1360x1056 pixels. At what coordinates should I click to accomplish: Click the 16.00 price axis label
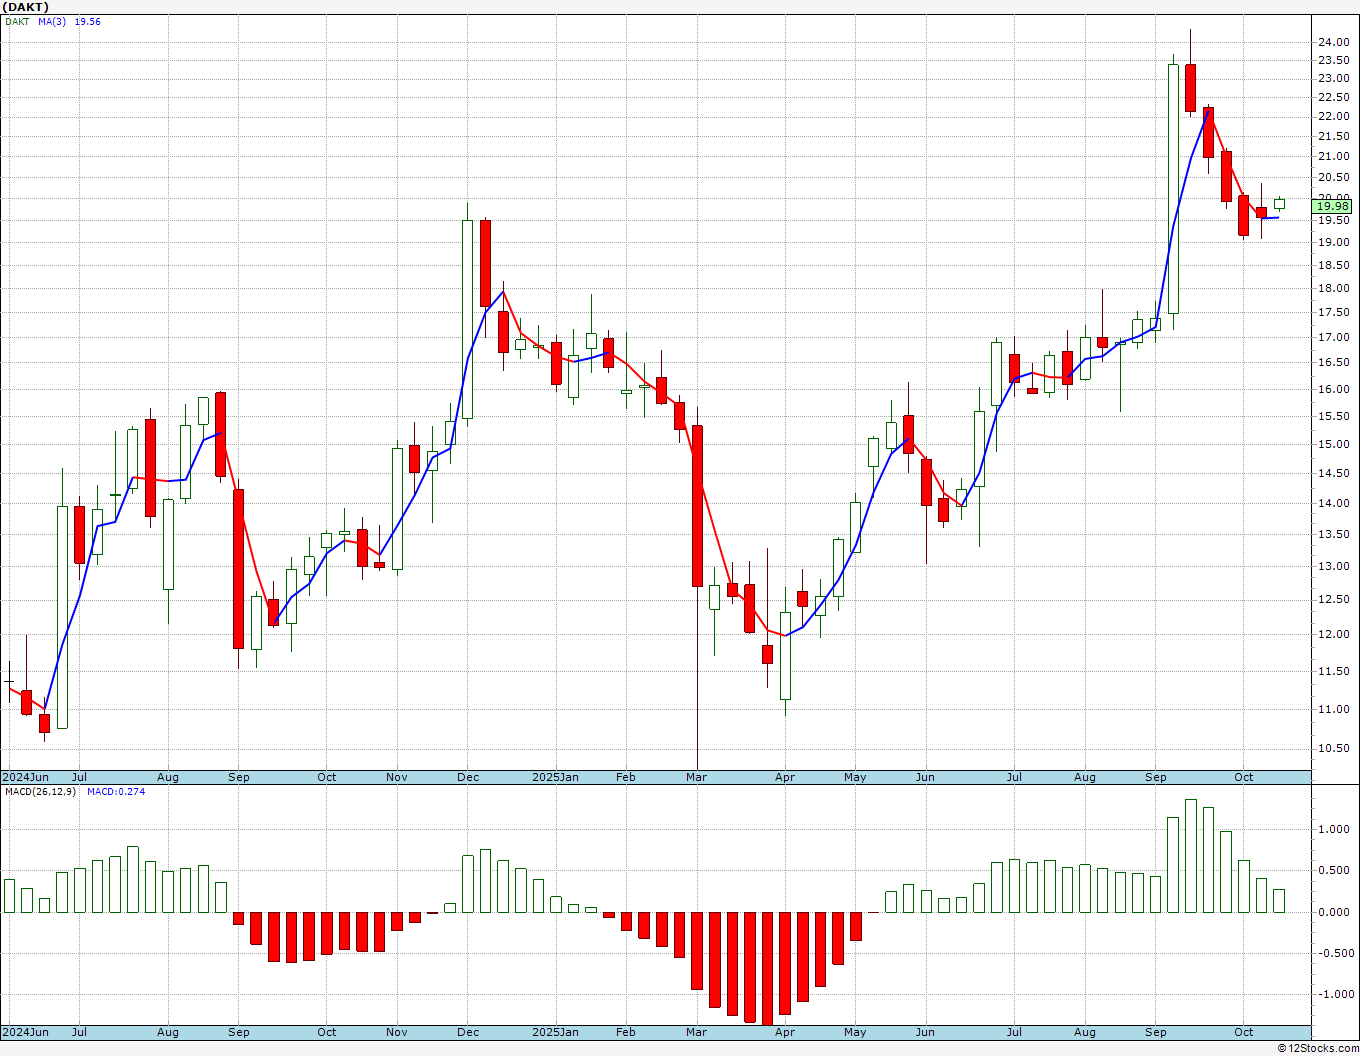pos(1333,389)
